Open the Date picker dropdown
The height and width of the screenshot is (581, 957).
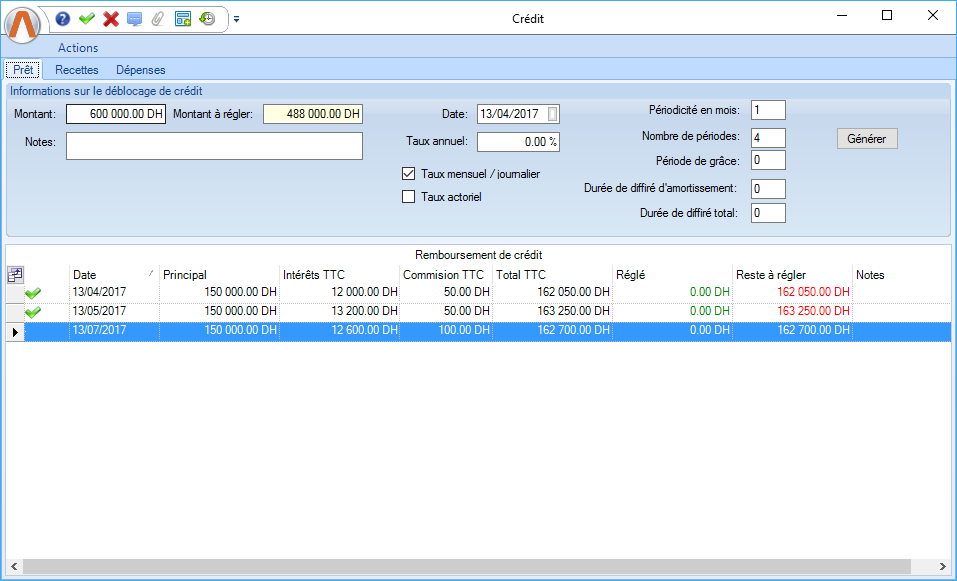coord(553,114)
